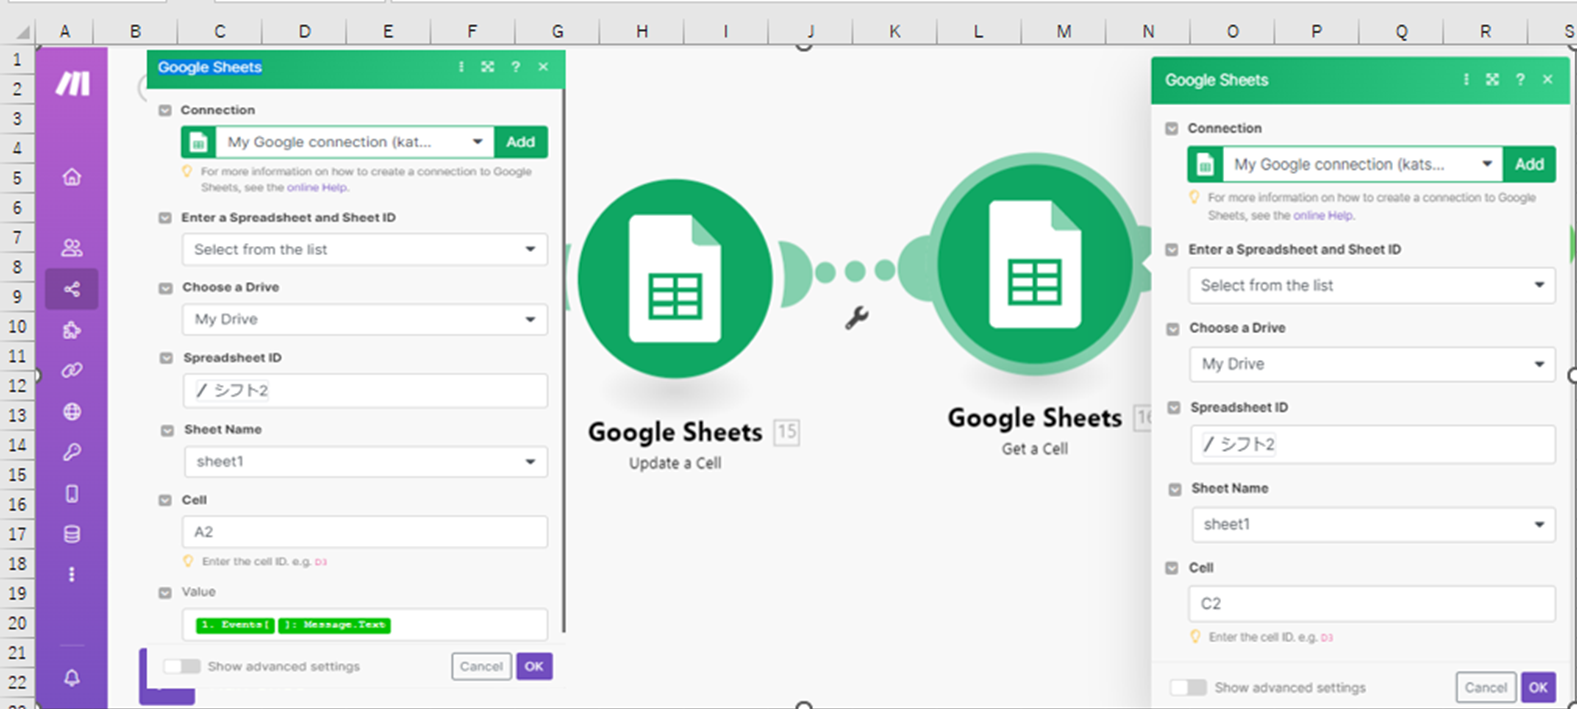
Task: Open right panel sheet1 Sheet Name dropdown
Action: [1373, 524]
